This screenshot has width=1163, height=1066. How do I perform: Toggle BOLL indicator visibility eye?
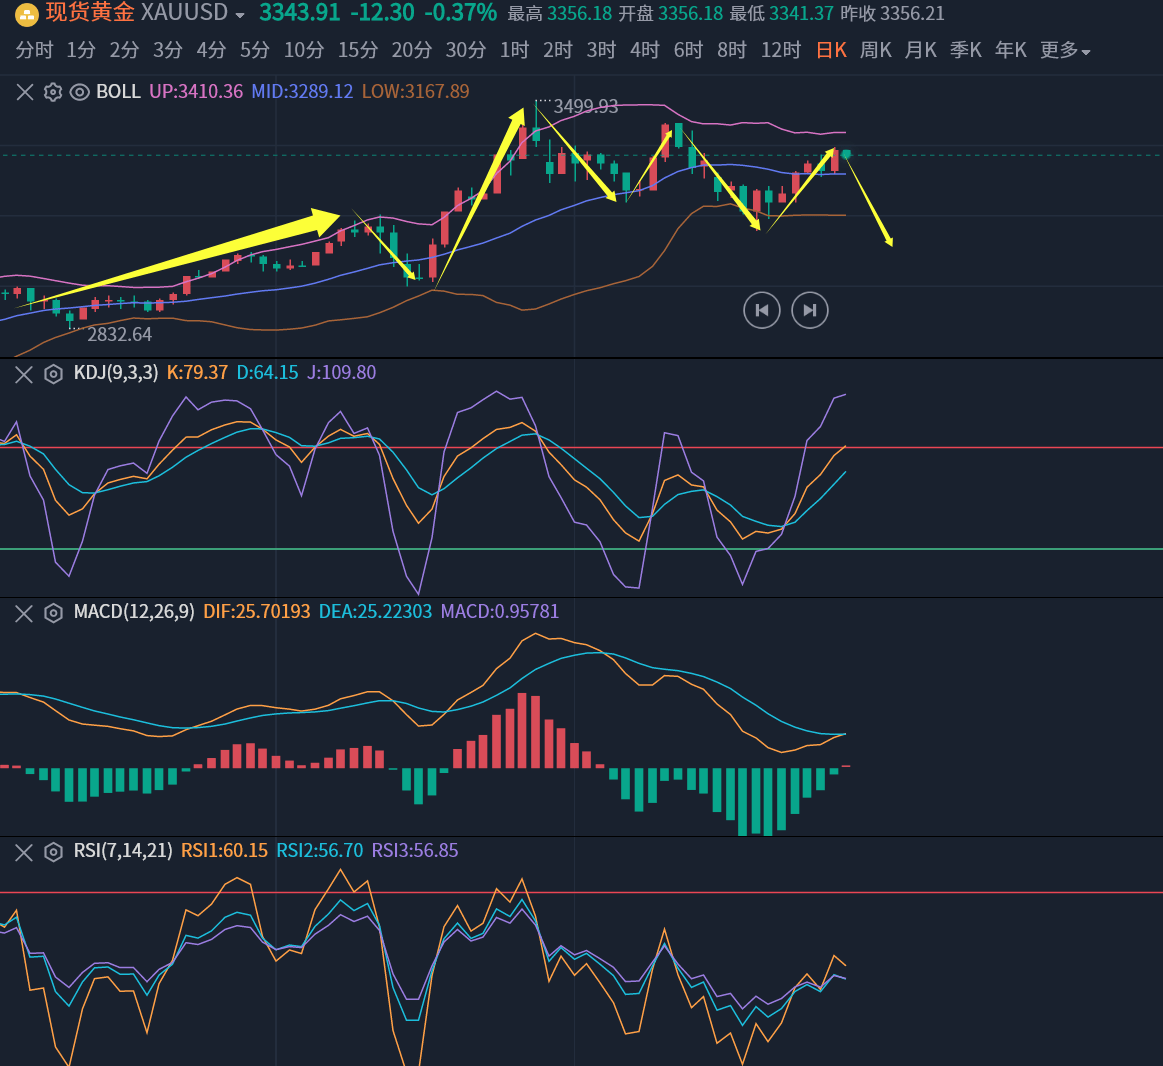[x=79, y=92]
